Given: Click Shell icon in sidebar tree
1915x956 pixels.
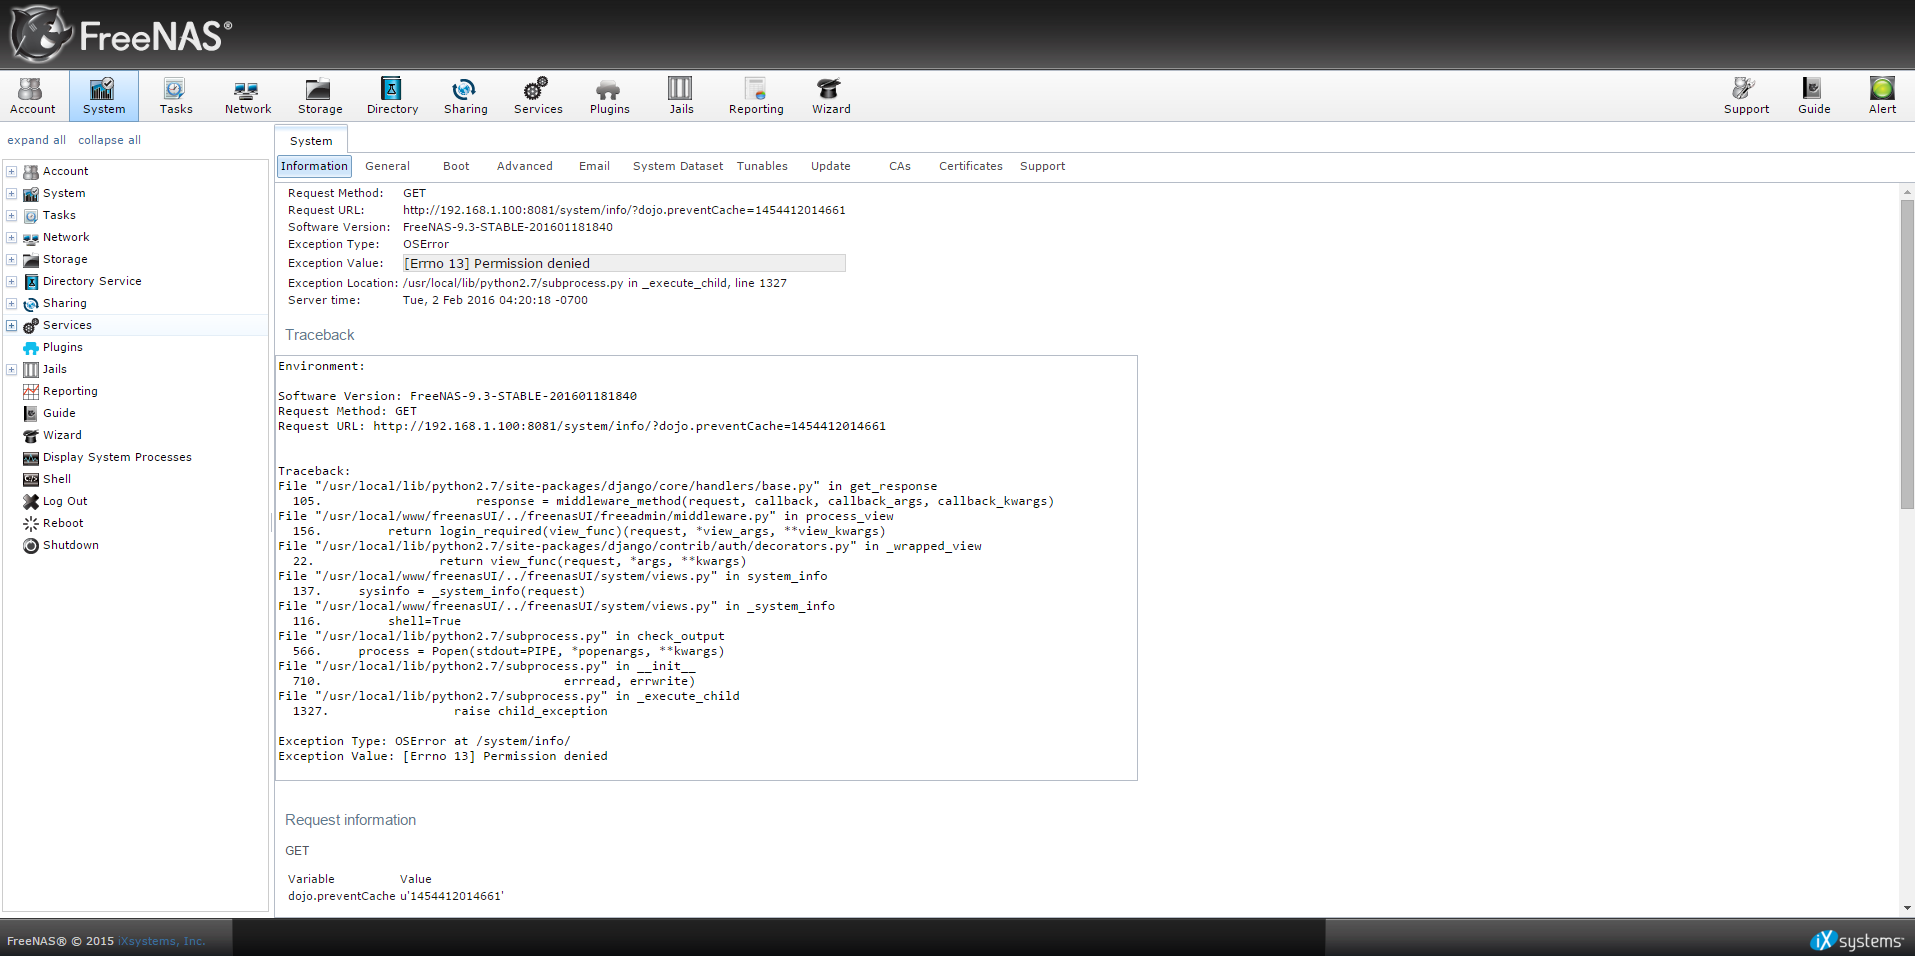Looking at the screenshot, I should coord(31,479).
